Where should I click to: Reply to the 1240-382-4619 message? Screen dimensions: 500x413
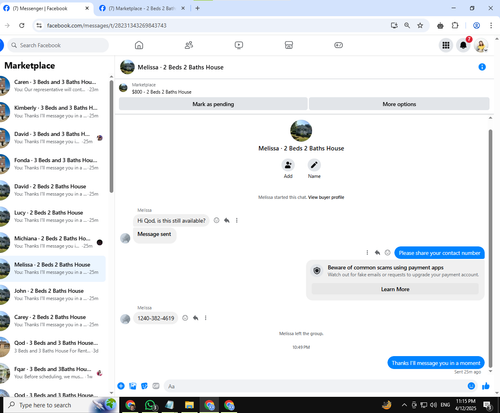[196, 318]
